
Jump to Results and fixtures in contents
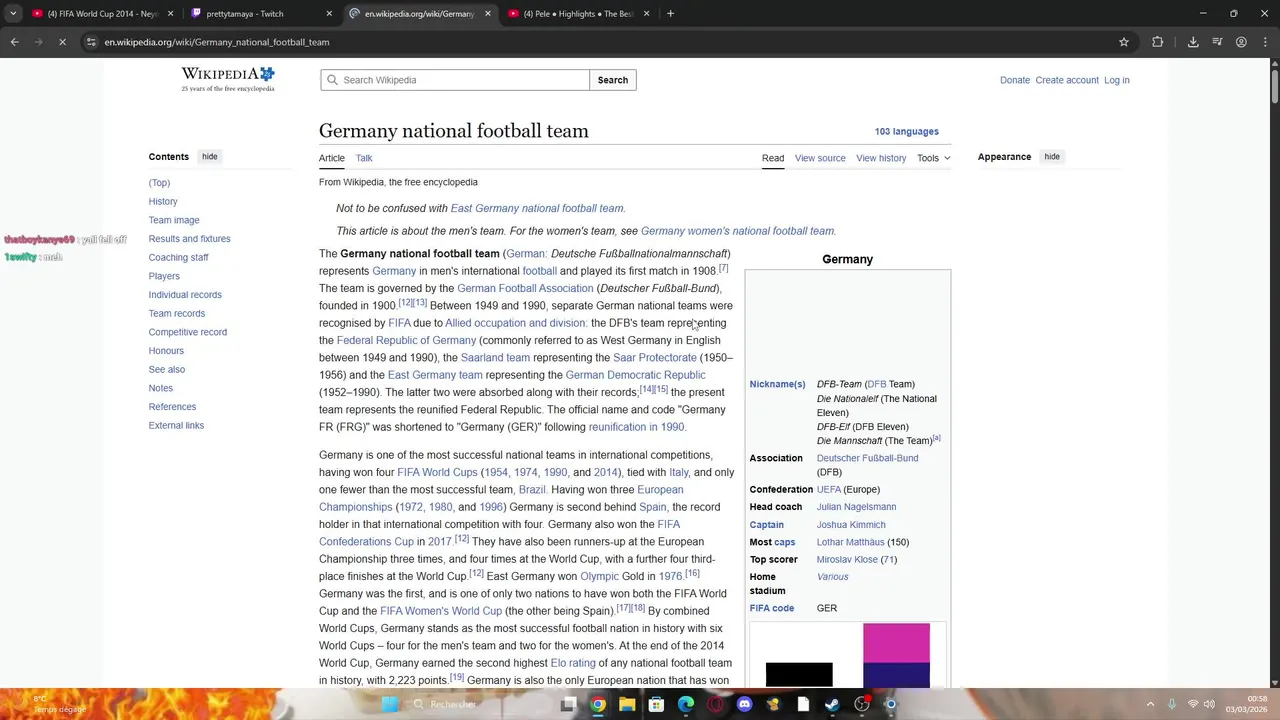(189, 239)
